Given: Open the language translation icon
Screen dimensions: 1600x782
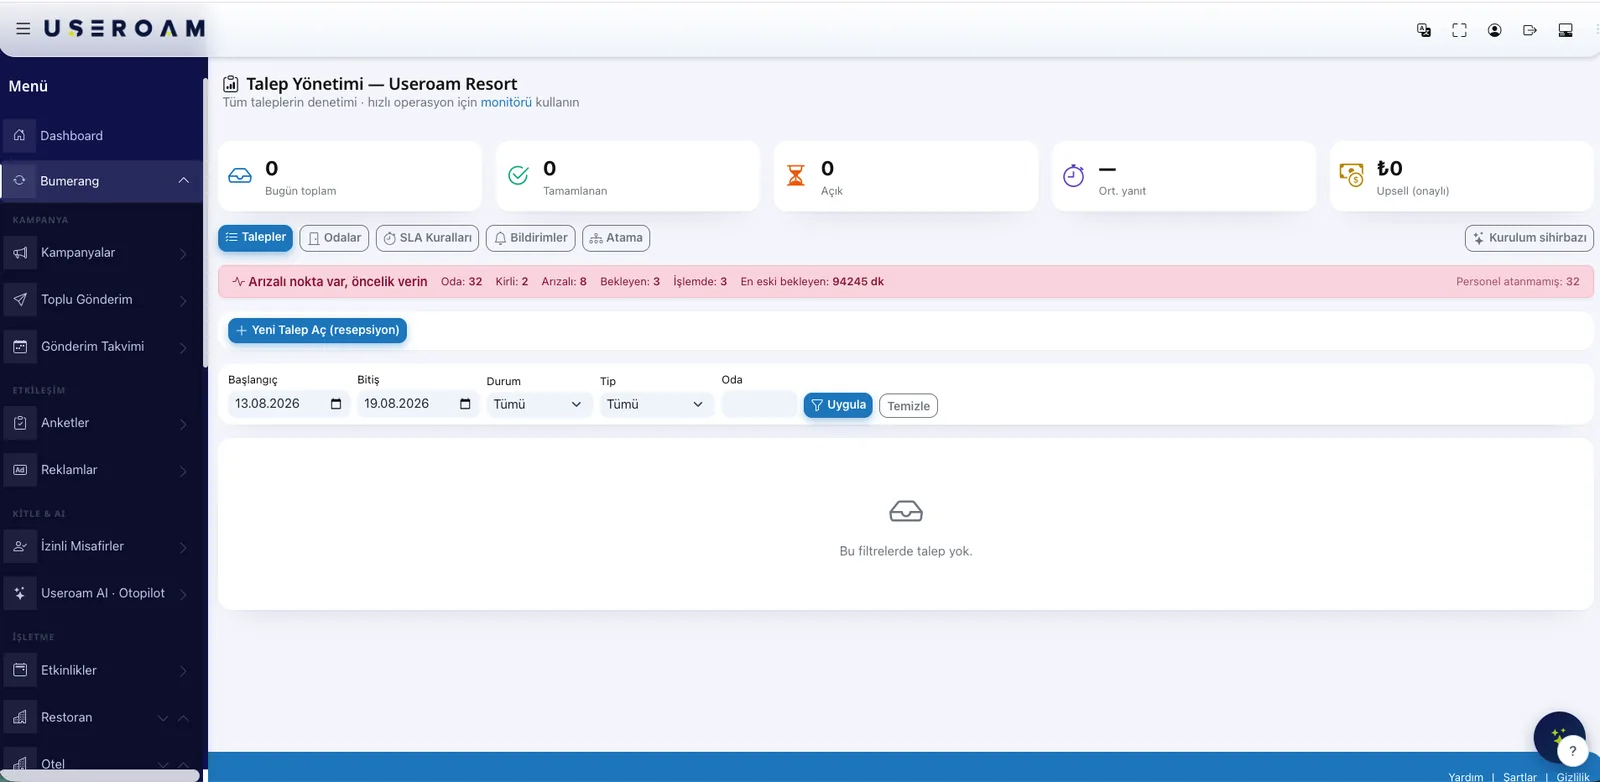Looking at the screenshot, I should click(x=1424, y=30).
